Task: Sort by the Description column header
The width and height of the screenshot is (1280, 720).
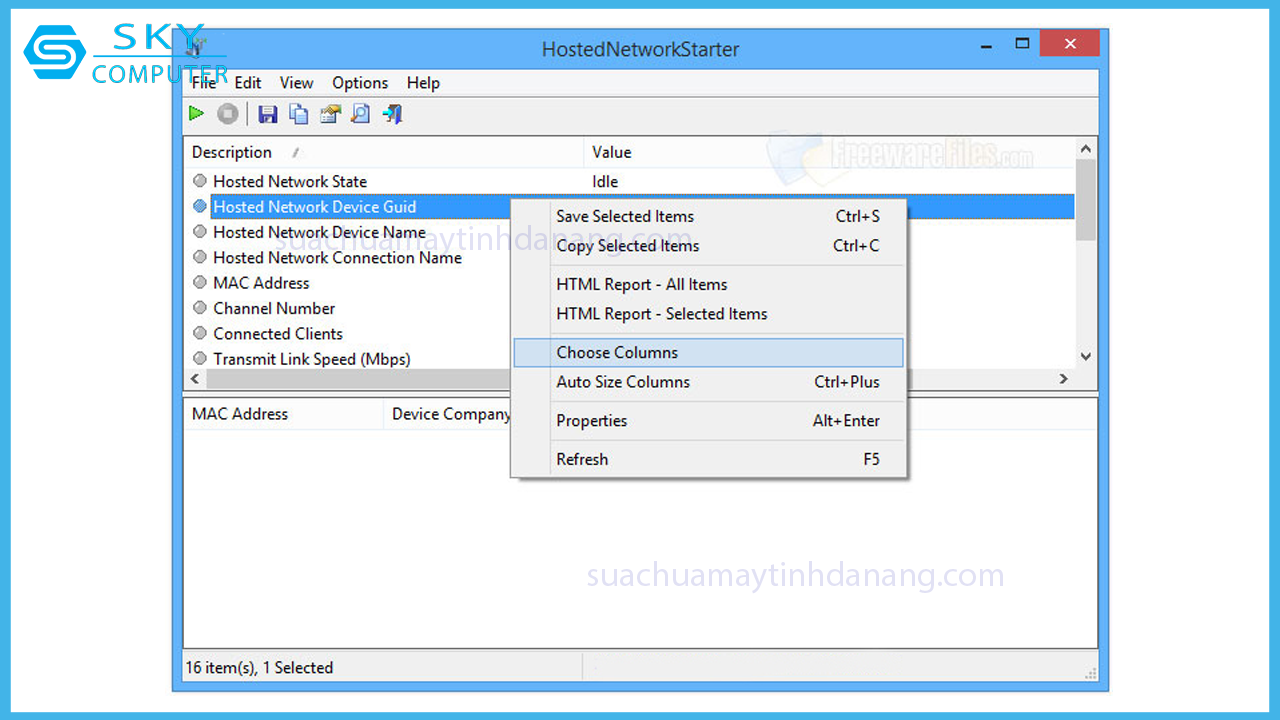Action: [x=232, y=152]
